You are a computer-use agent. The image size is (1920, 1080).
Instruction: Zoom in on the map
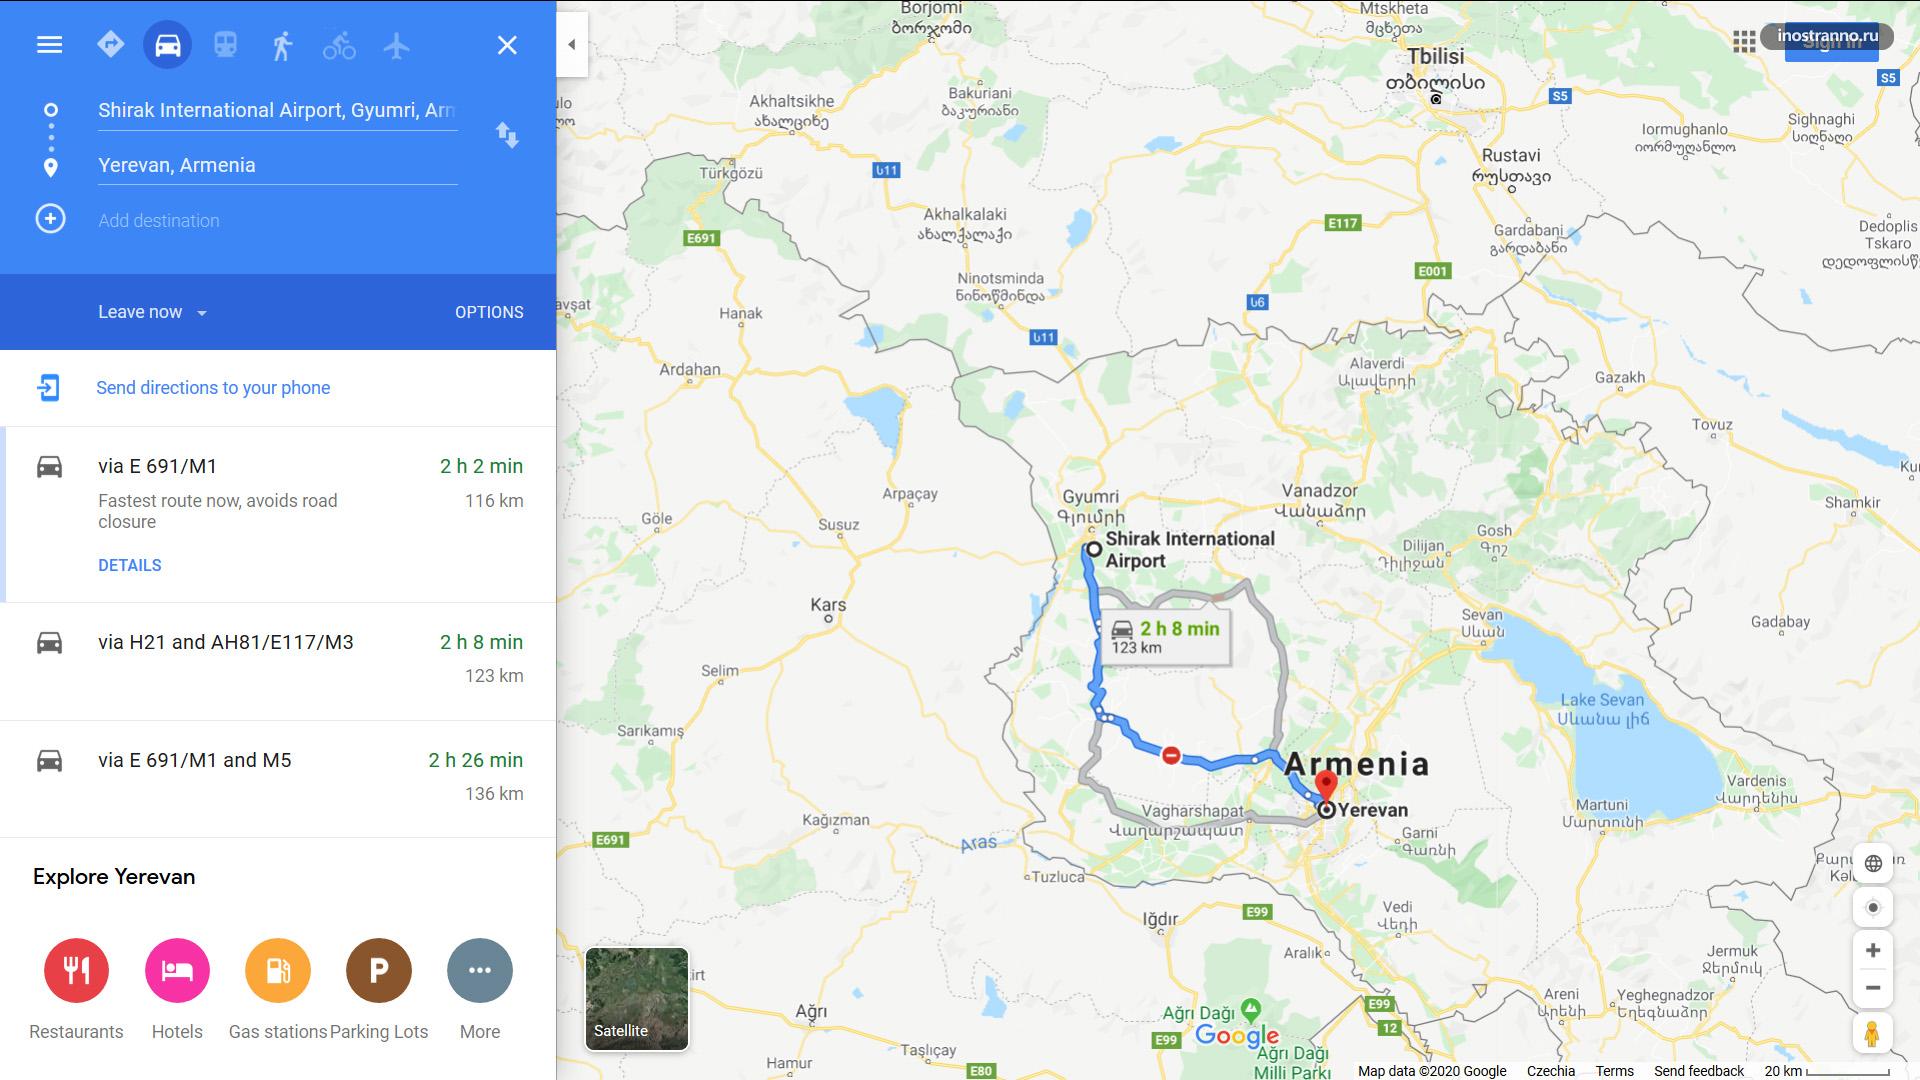[1873, 951]
